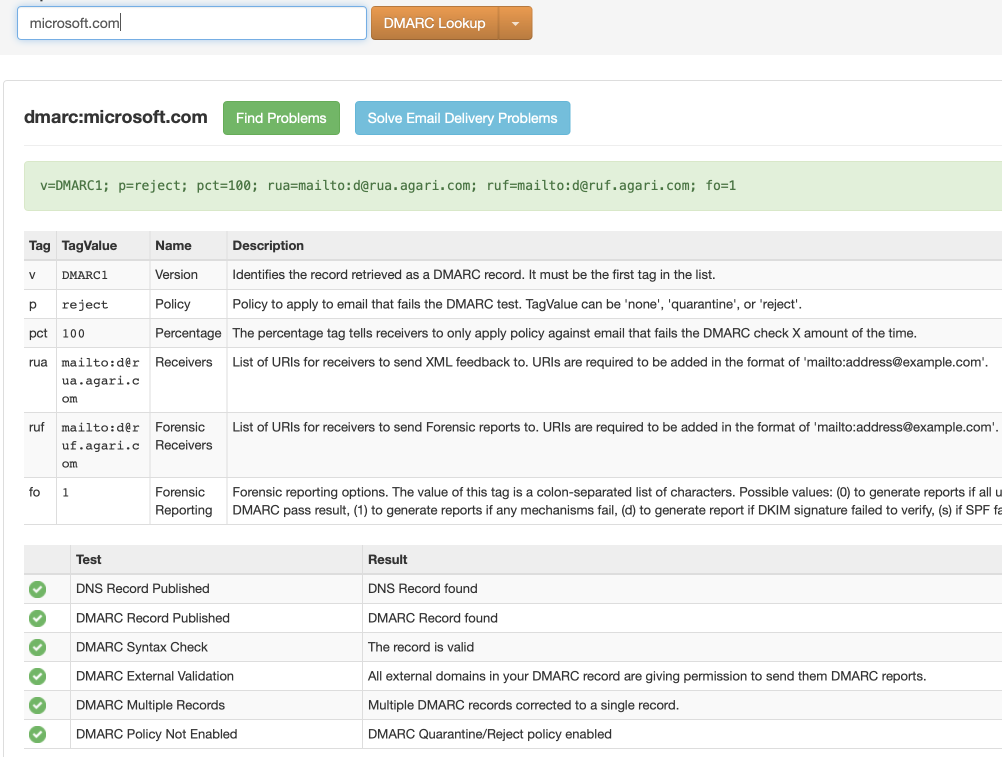Open the DMARC Lookup dropdown arrow
Viewport: 1002px width, 757px height.
[515, 23]
